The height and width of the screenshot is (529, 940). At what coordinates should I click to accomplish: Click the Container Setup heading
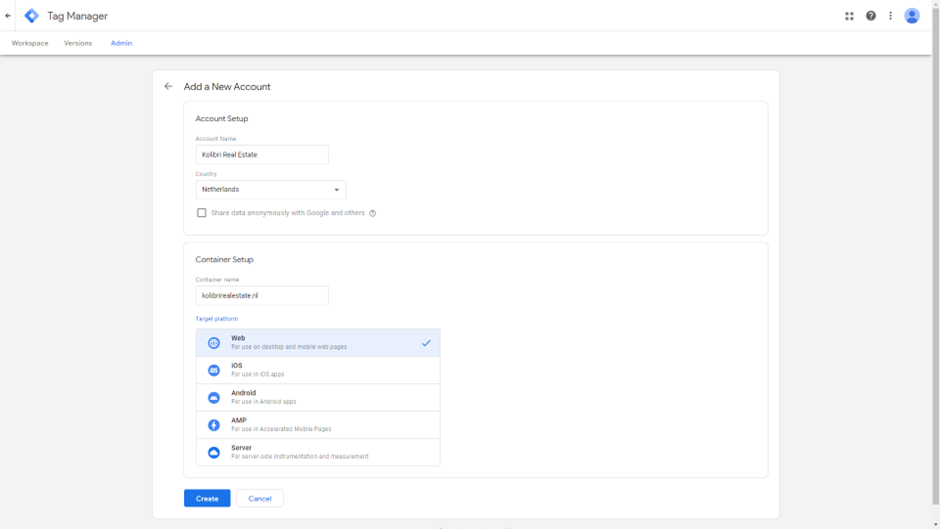(x=224, y=260)
